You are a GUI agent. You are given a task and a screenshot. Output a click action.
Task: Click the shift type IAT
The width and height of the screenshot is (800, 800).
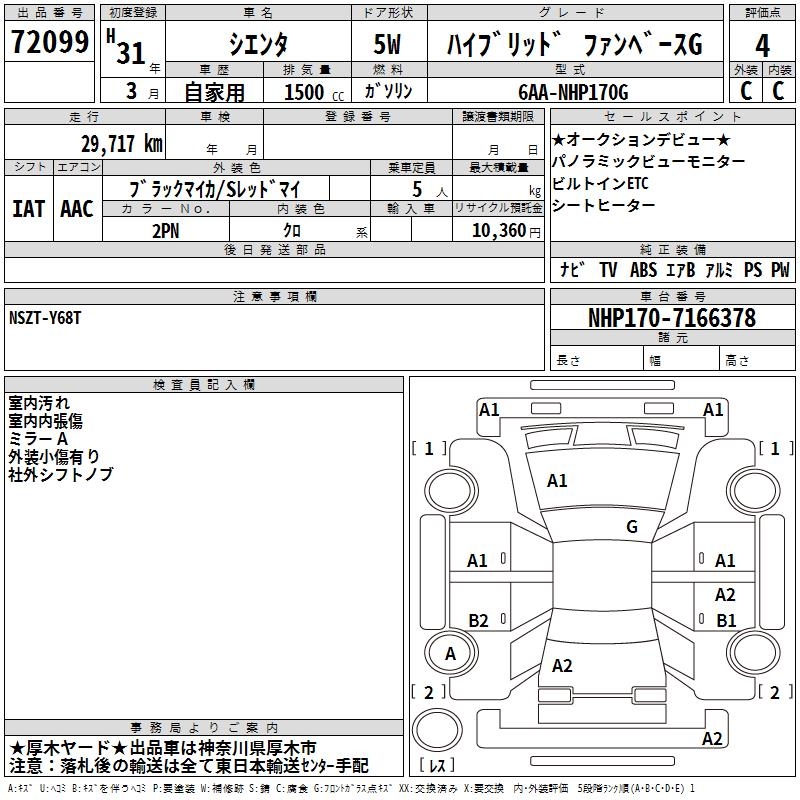[x=29, y=209]
